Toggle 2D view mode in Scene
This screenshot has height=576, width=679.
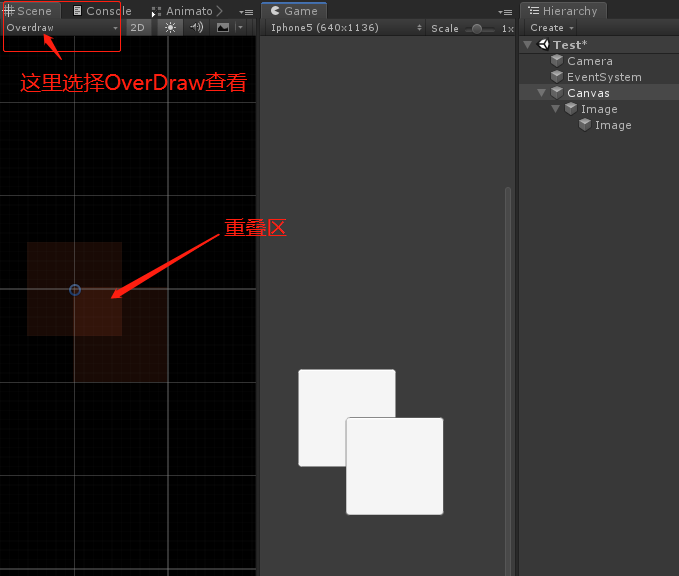pos(137,28)
